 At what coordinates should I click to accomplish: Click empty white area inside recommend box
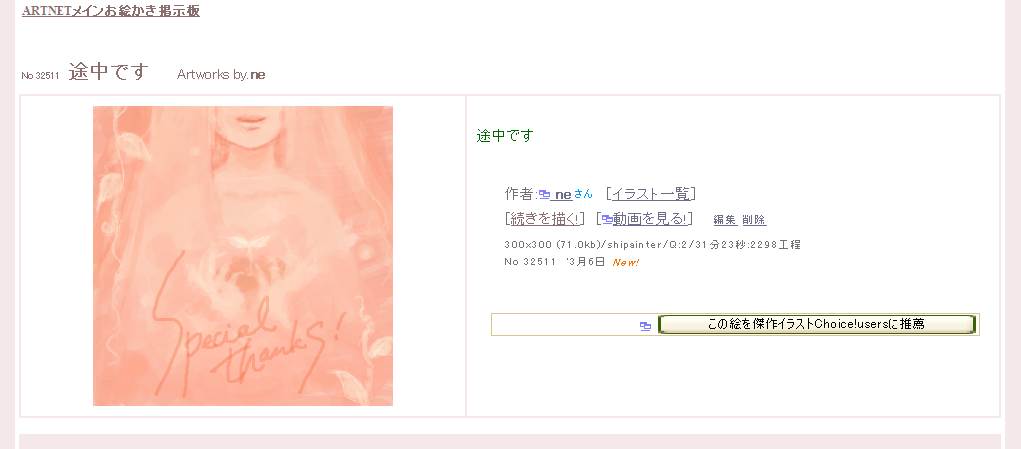(565, 325)
